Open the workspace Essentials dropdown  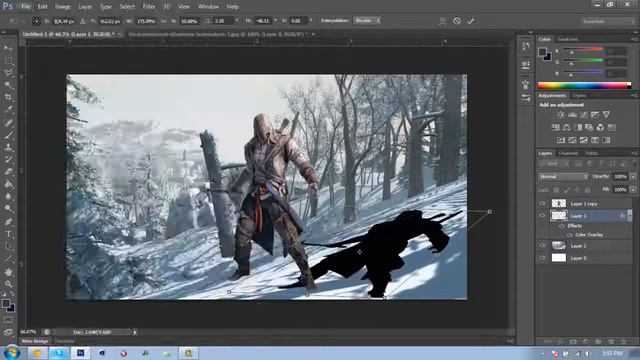[609, 21]
